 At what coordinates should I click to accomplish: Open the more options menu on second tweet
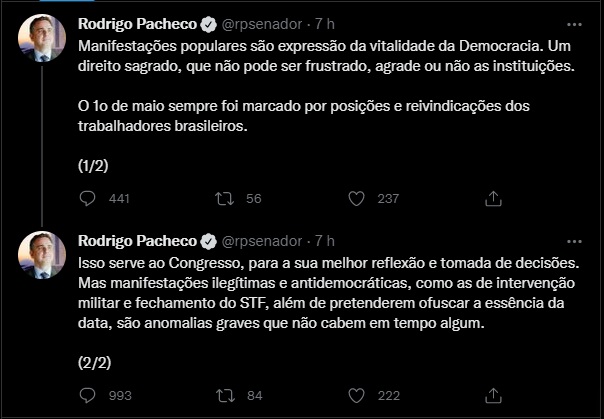coord(573,241)
